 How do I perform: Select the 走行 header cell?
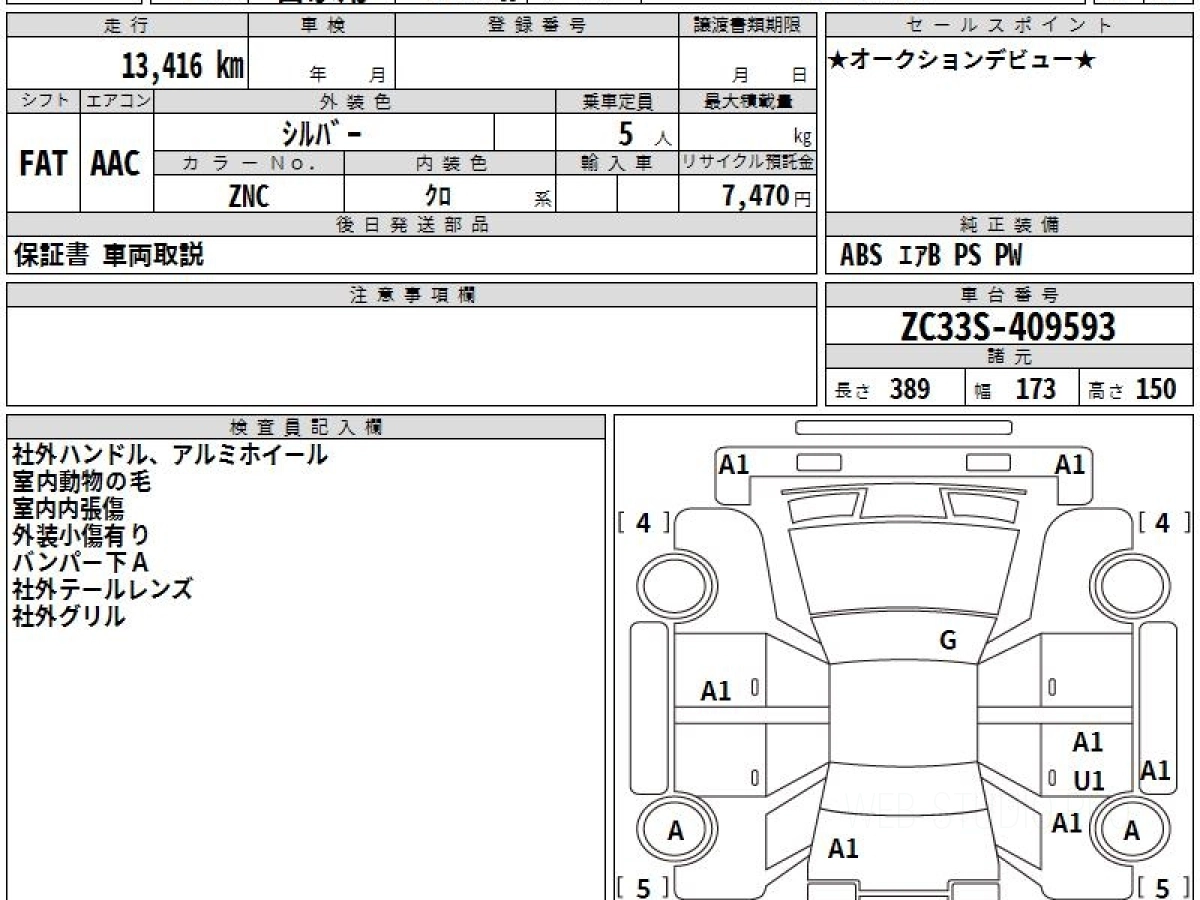click(127, 26)
